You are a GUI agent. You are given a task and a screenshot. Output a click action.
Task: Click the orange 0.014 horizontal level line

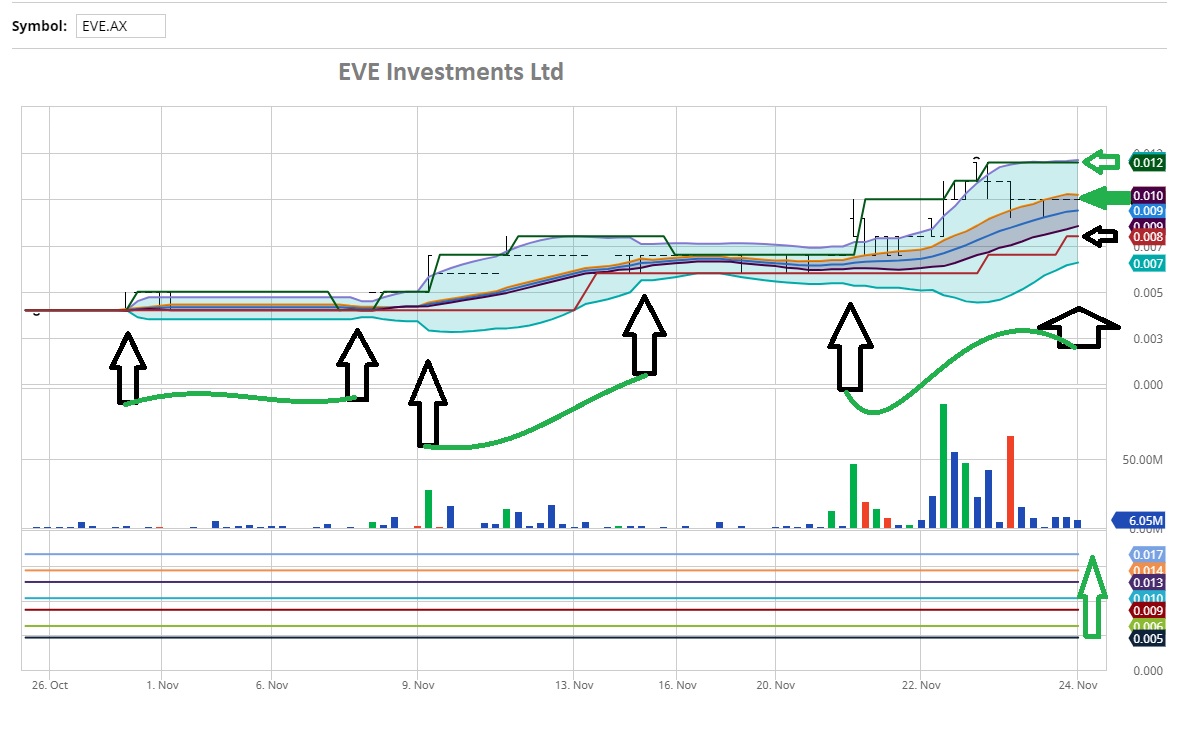pyautogui.click(x=551, y=570)
